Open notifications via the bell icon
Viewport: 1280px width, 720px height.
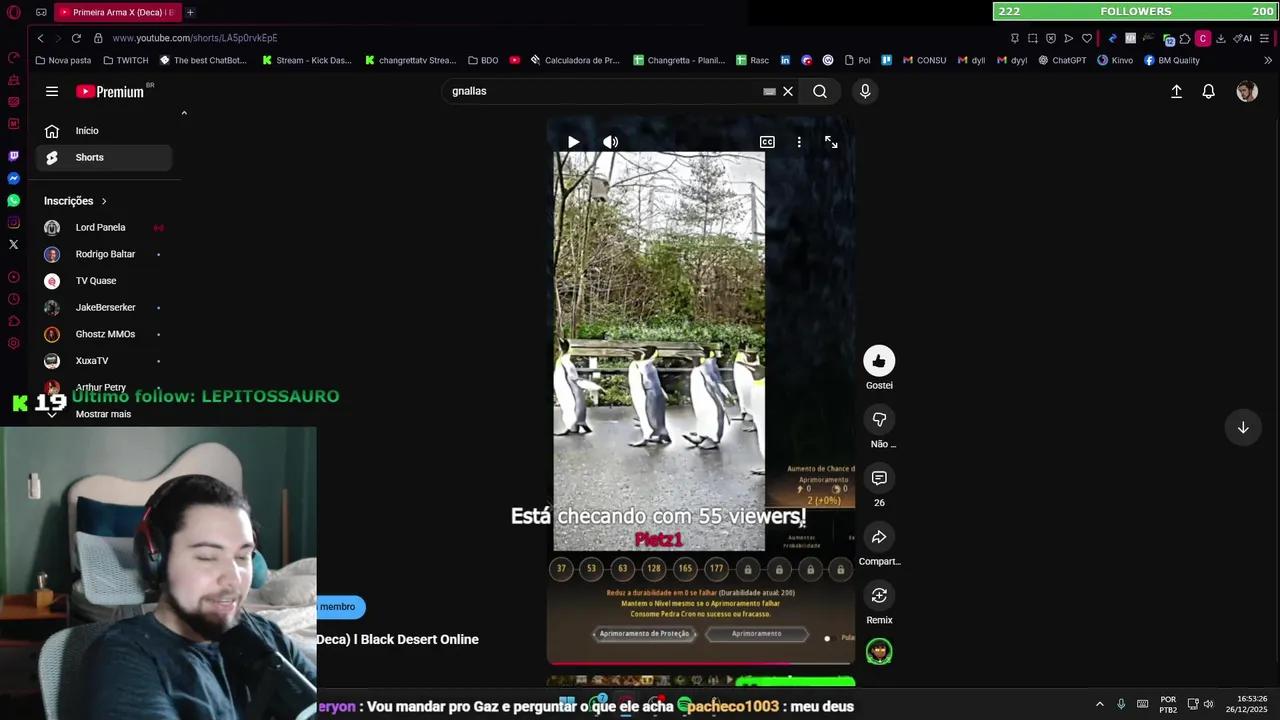pos(1208,91)
